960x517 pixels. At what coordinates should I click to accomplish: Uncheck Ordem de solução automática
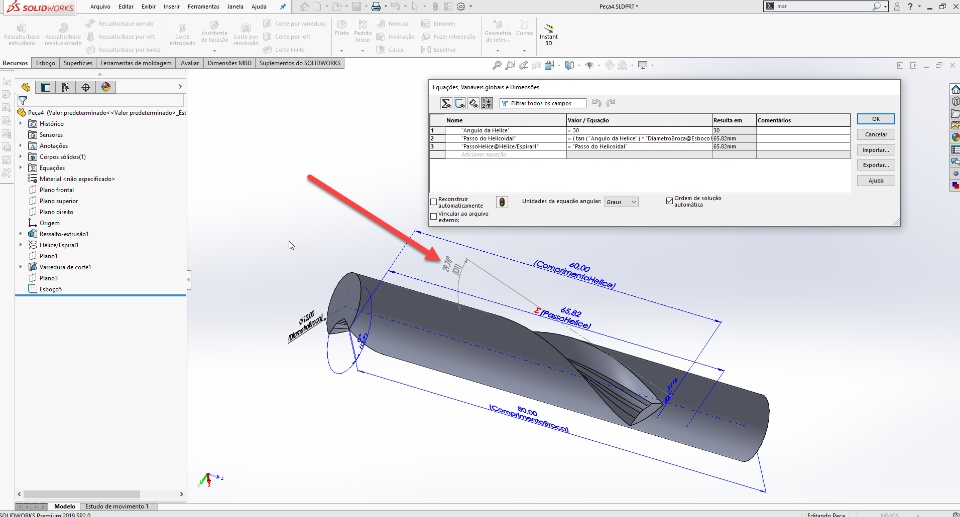[x=669, y=200]
